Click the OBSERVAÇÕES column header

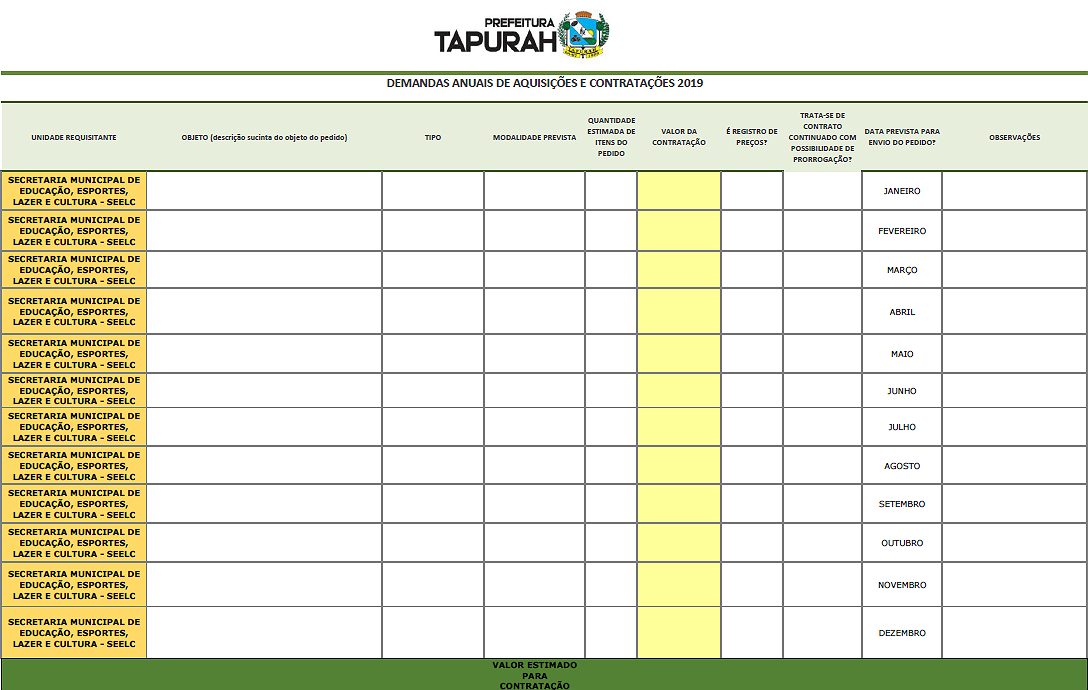click(x=1014, y=137)
